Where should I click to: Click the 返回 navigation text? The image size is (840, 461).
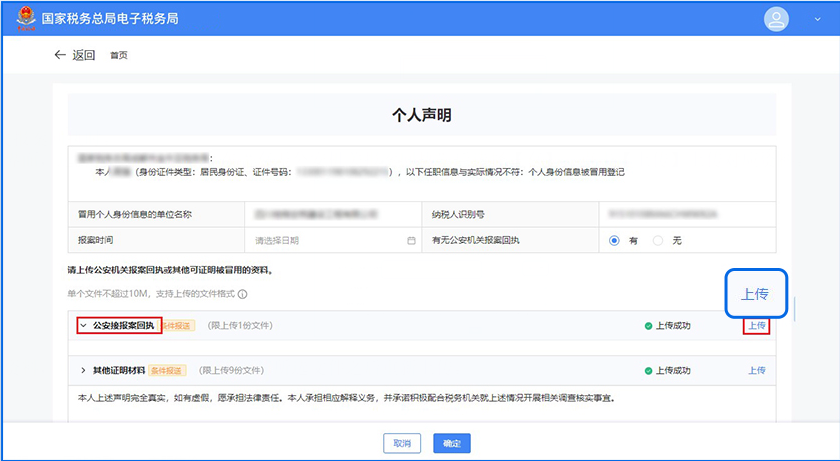(x=84, y=55)
